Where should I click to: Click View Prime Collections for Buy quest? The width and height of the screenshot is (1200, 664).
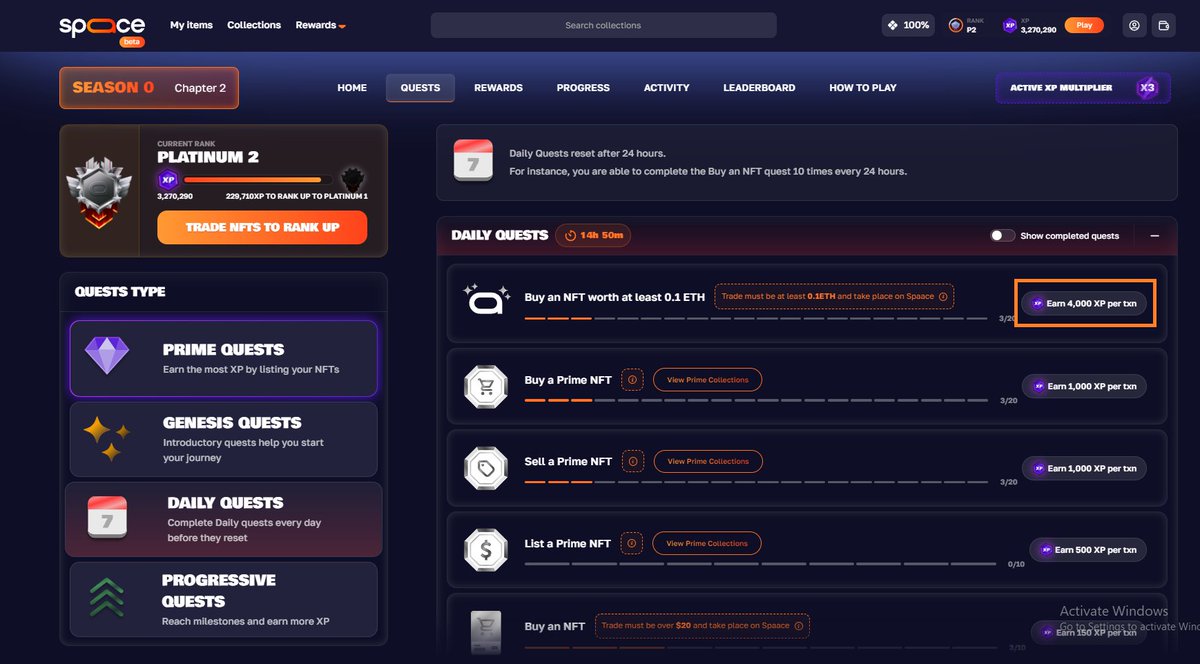point(707,380)
